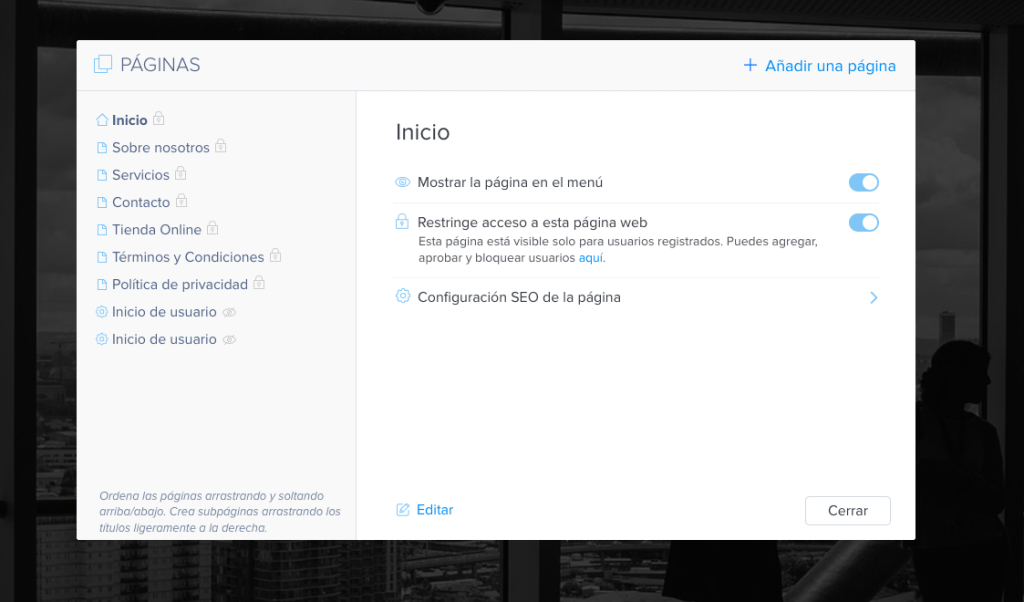
Task: Toggle Mostrar la página en el menú switch
Action: pos(863,183)
